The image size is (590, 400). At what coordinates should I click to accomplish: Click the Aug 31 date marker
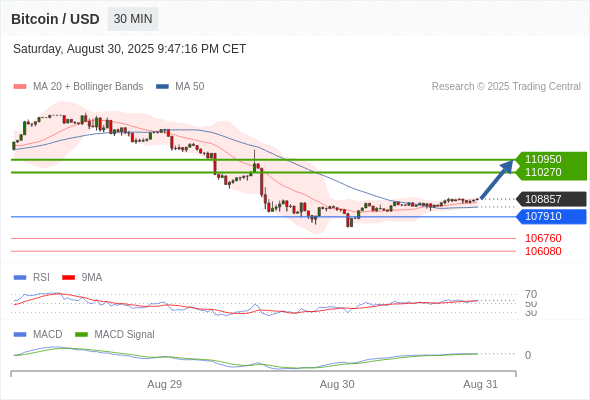click(x=481, y=384)
